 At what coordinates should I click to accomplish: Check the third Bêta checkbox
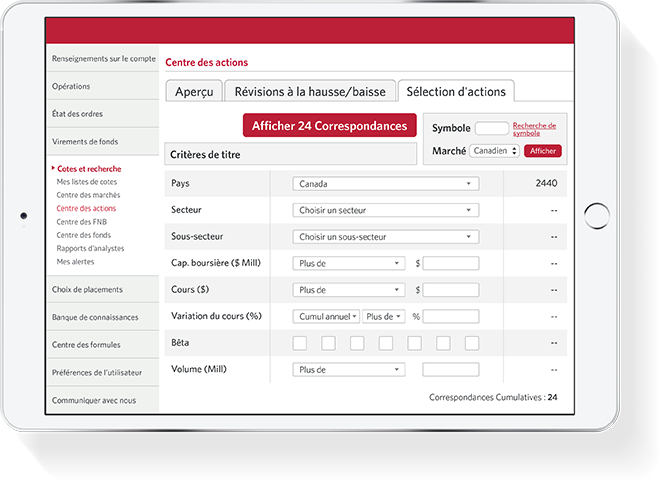pyautogui.click(x=357, y=343)
